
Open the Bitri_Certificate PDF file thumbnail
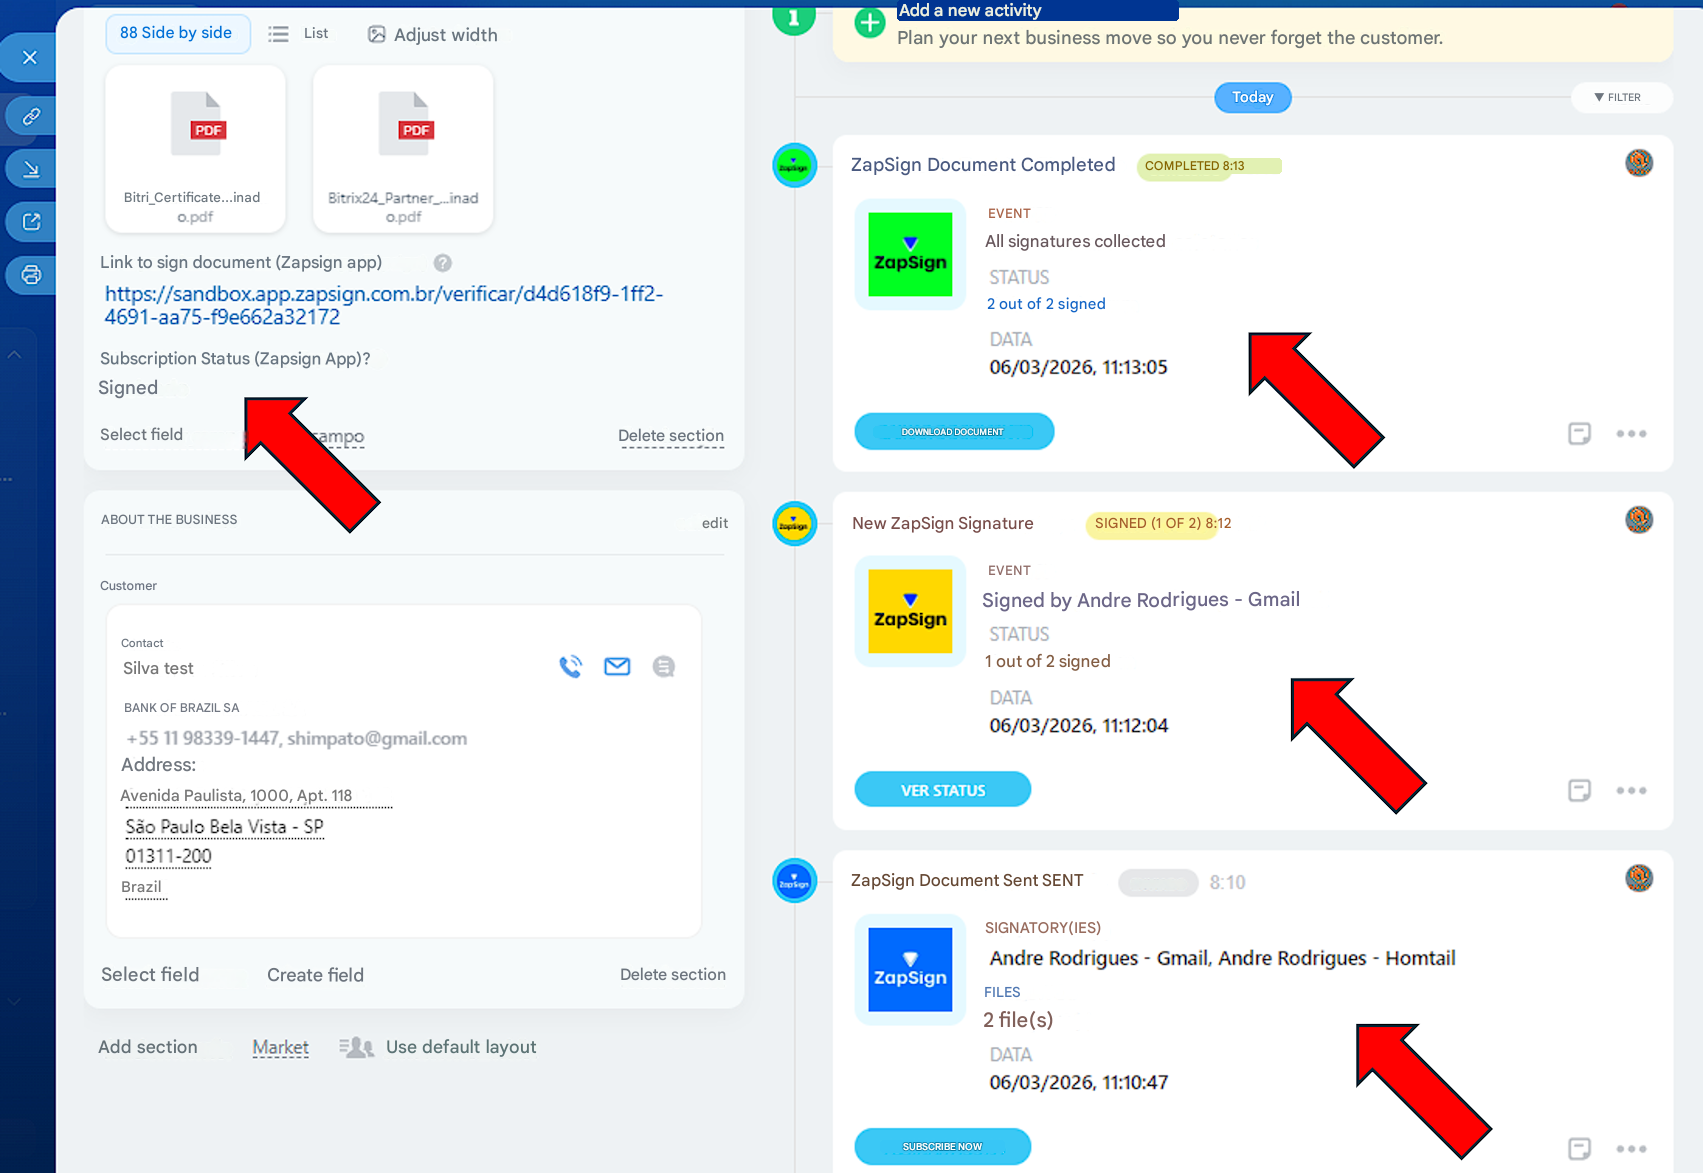pos(195,150)
